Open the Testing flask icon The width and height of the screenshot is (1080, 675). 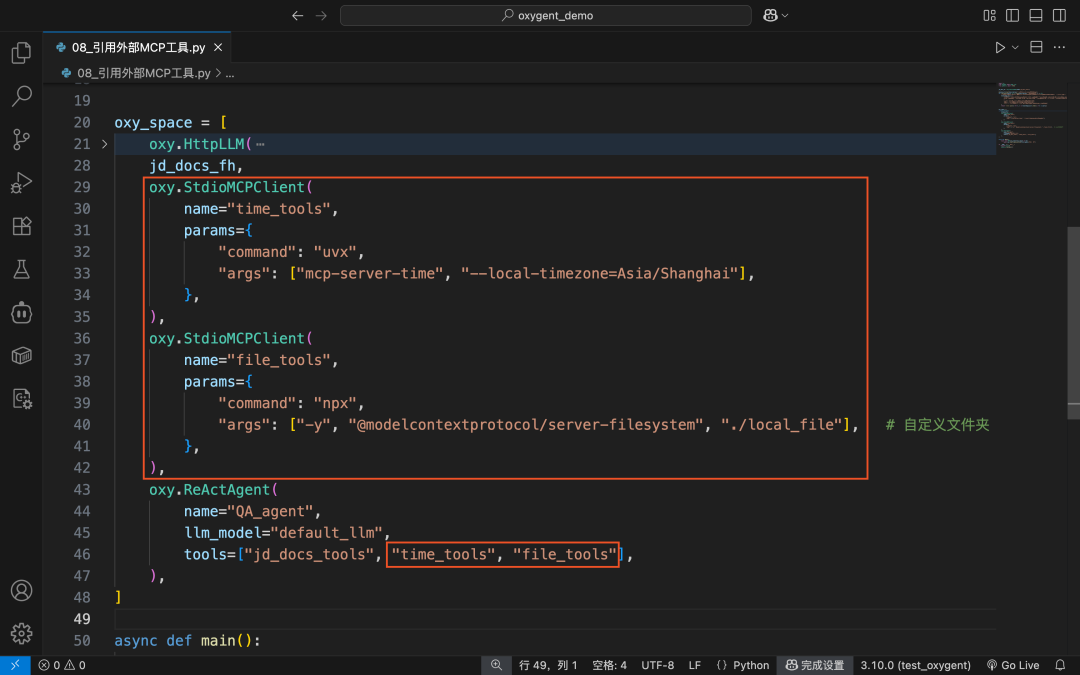(21, 269)
